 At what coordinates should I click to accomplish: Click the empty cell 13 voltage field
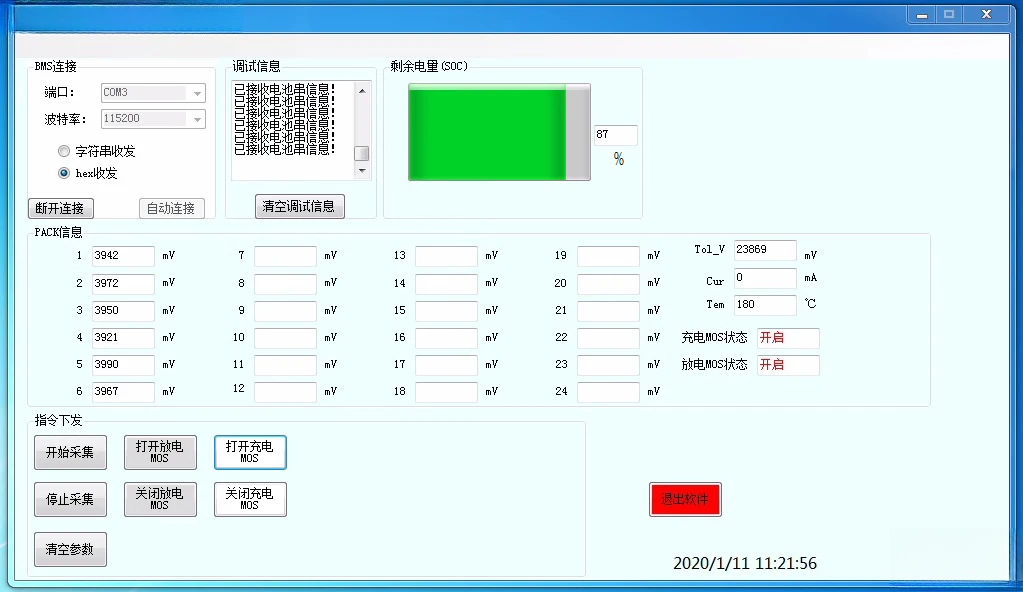(446, 256)
